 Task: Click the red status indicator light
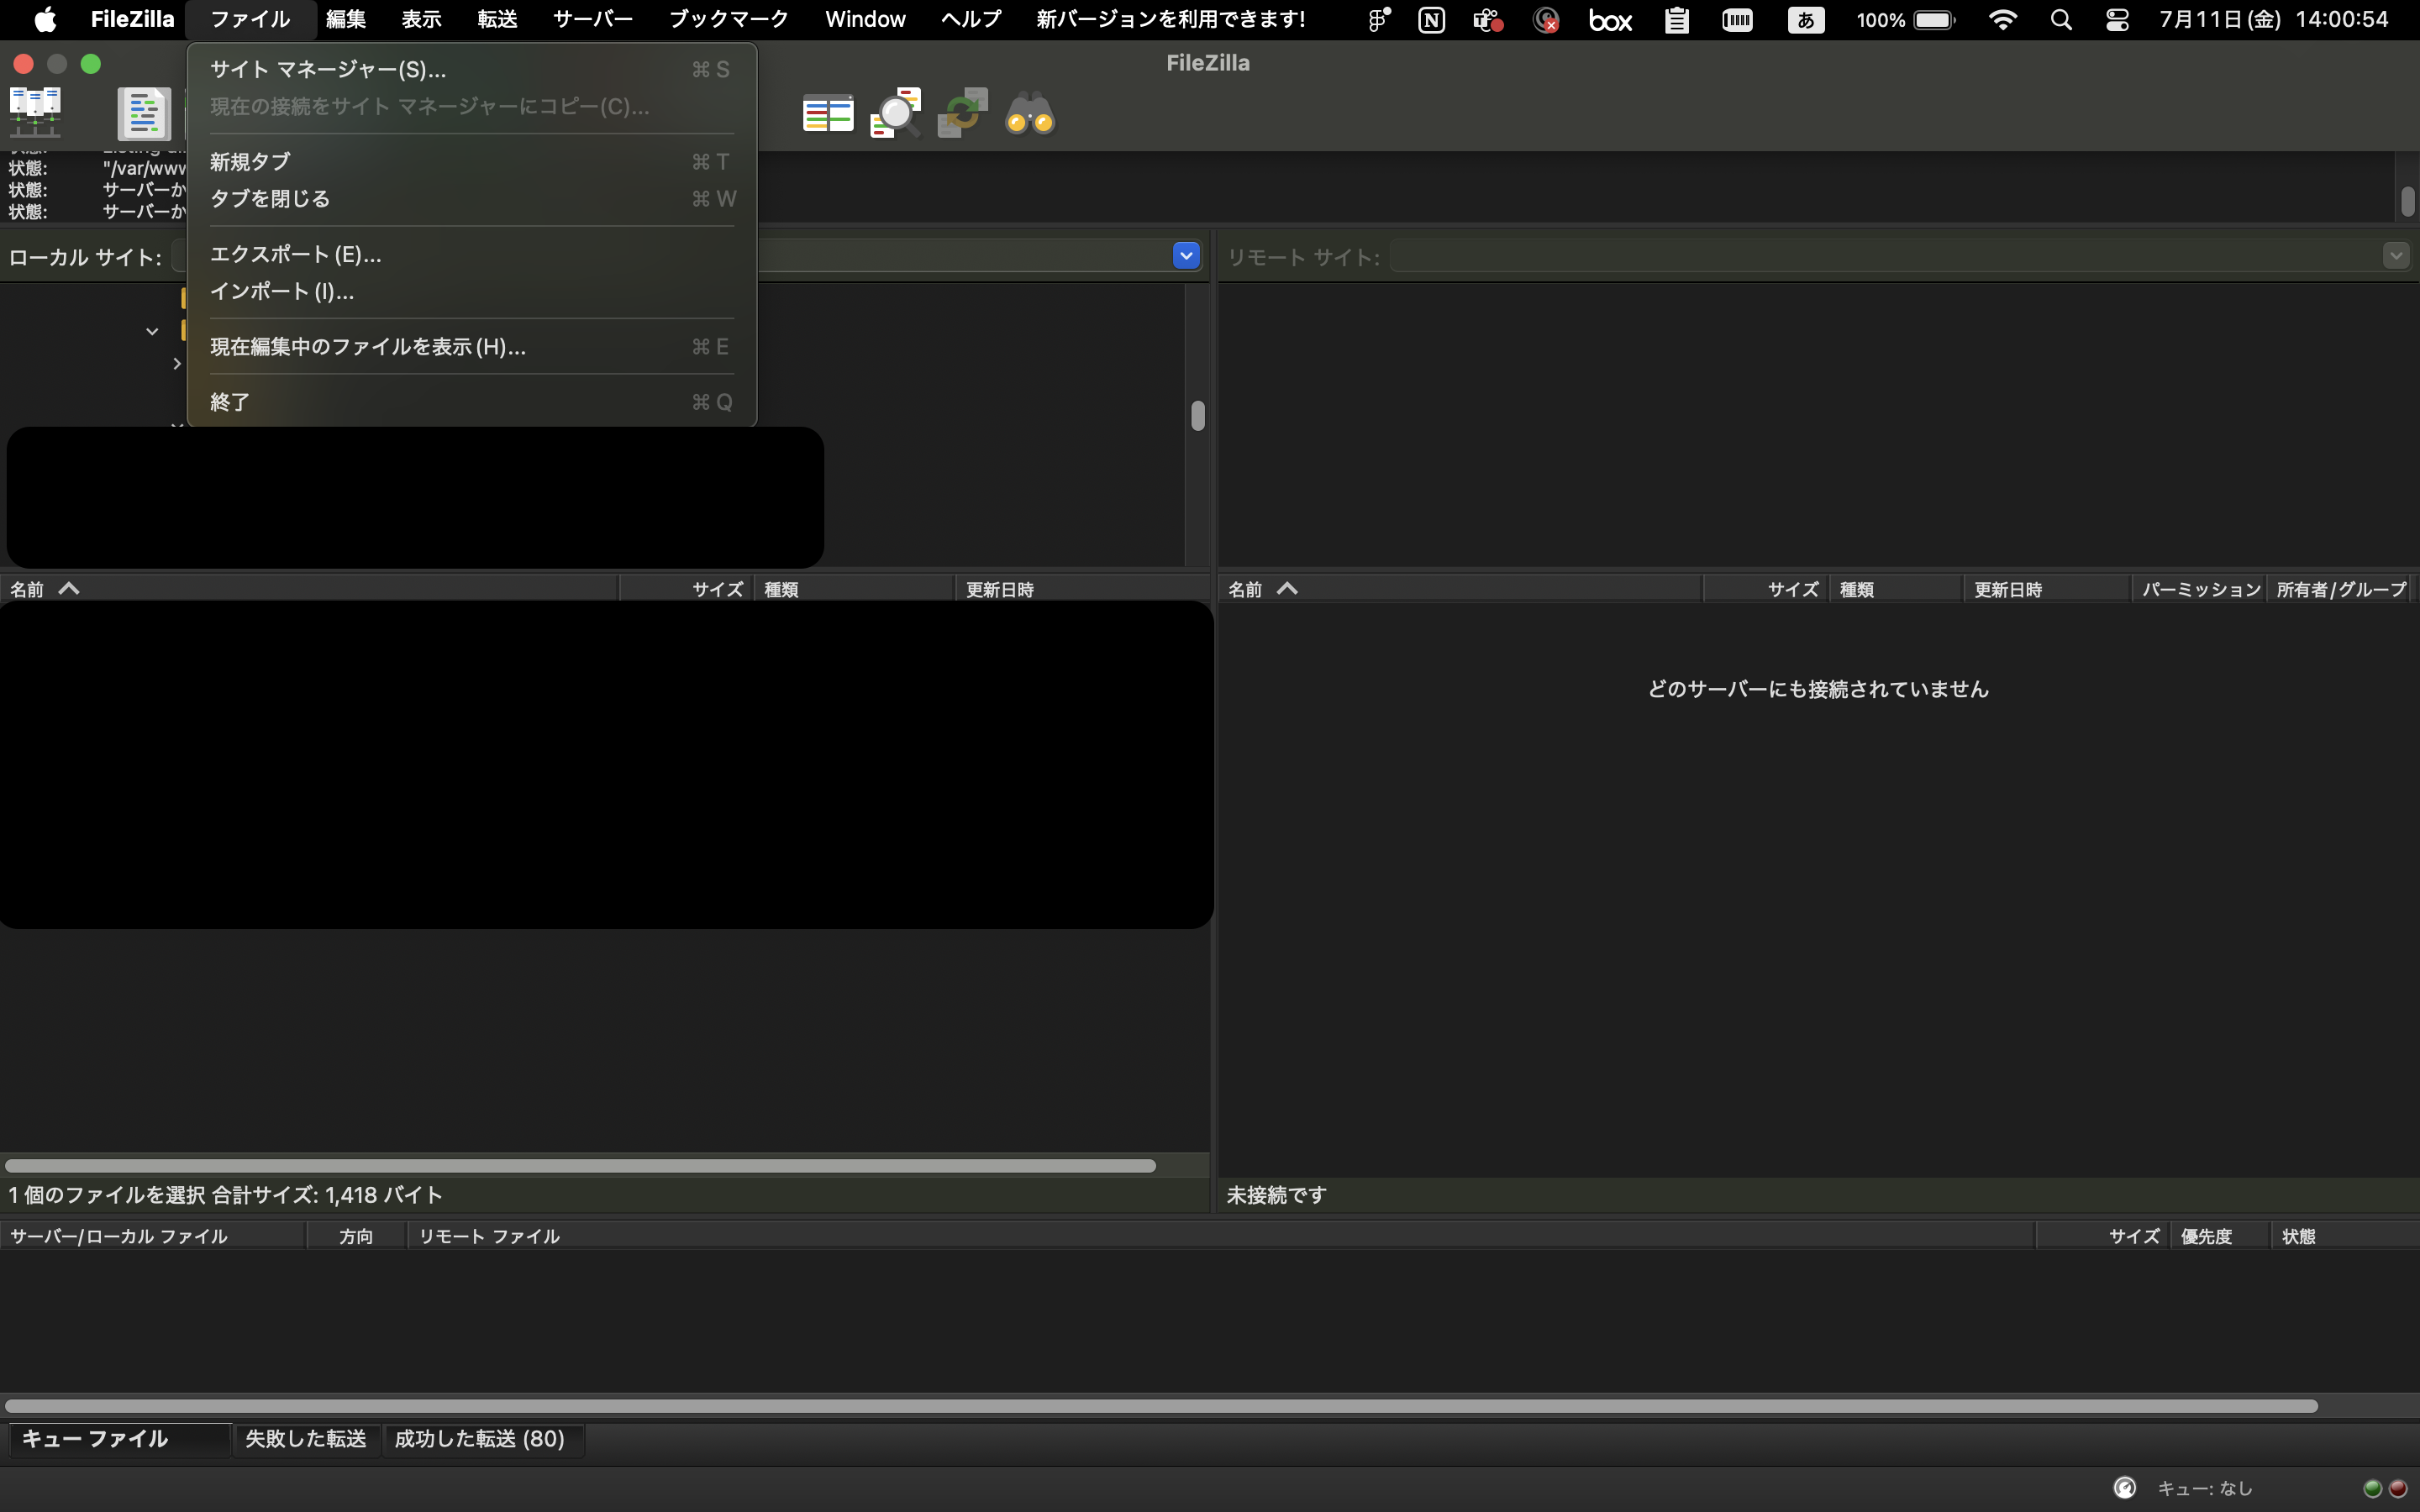2398,1488
